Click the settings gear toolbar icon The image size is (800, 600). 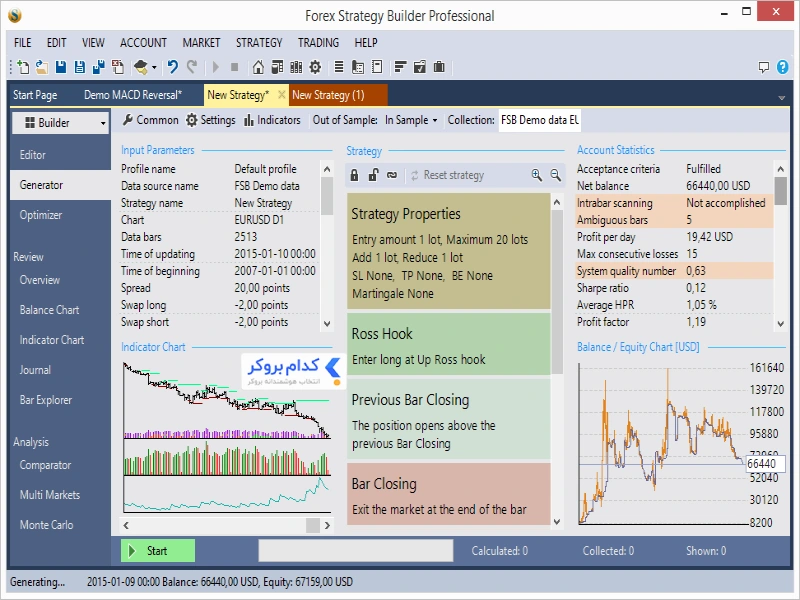pos(315,67)
